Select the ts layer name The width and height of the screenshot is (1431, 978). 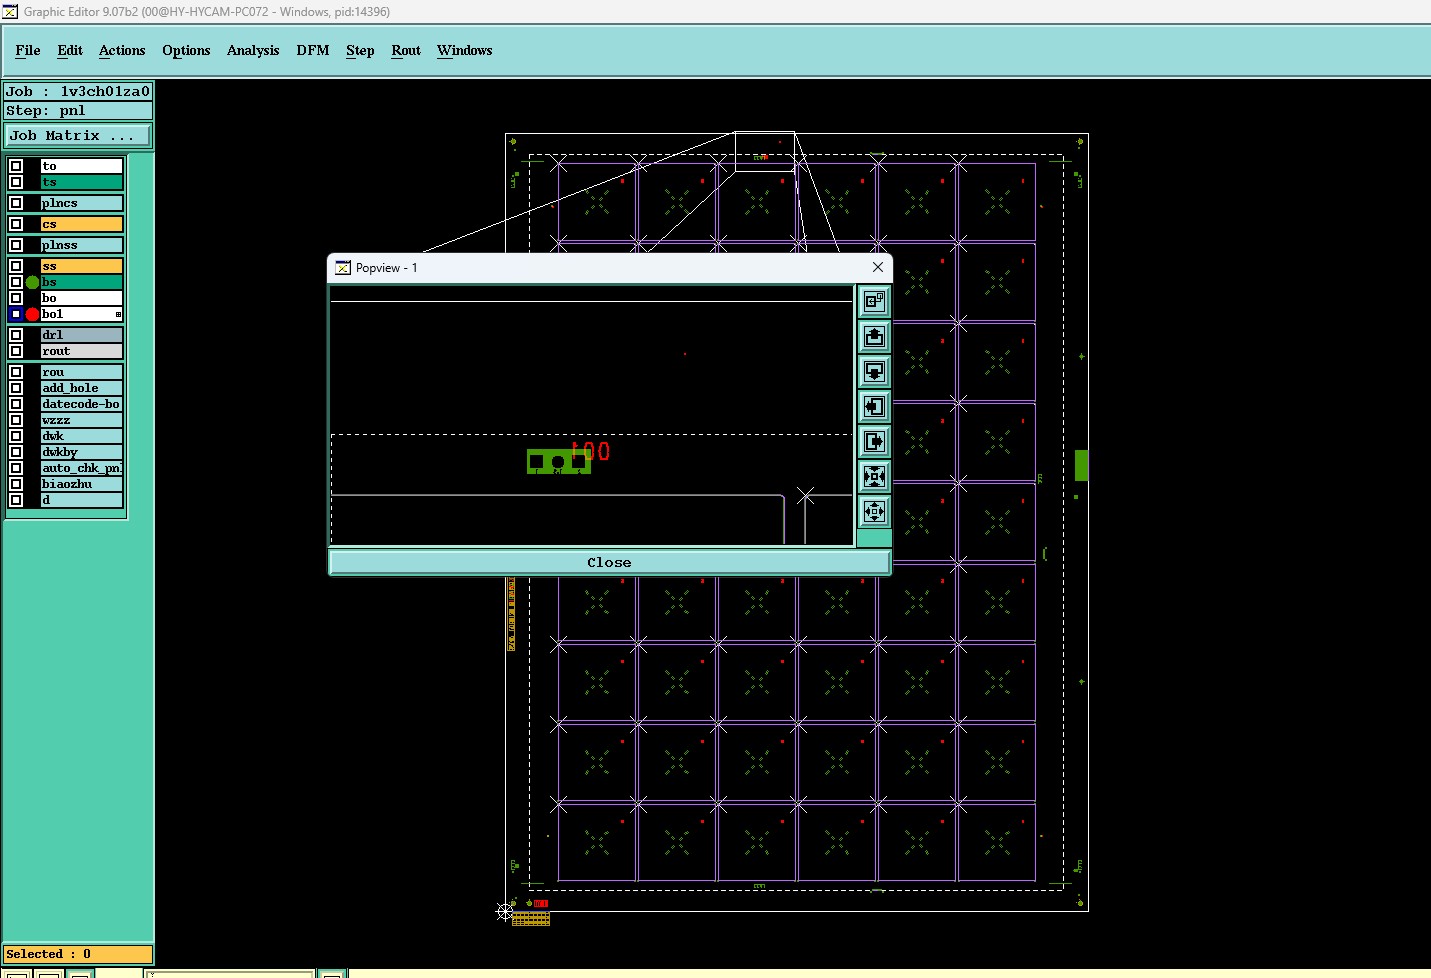[82, 182]
